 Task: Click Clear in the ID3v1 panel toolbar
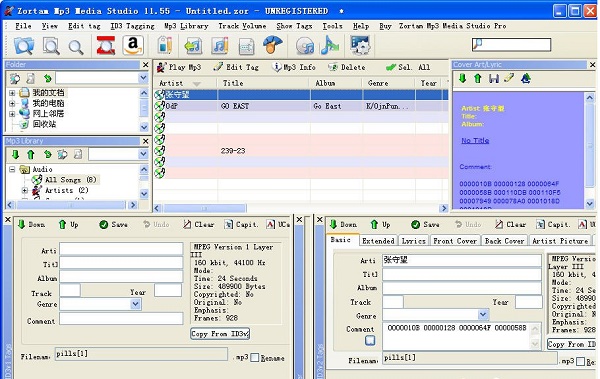[x=199, y=224]
